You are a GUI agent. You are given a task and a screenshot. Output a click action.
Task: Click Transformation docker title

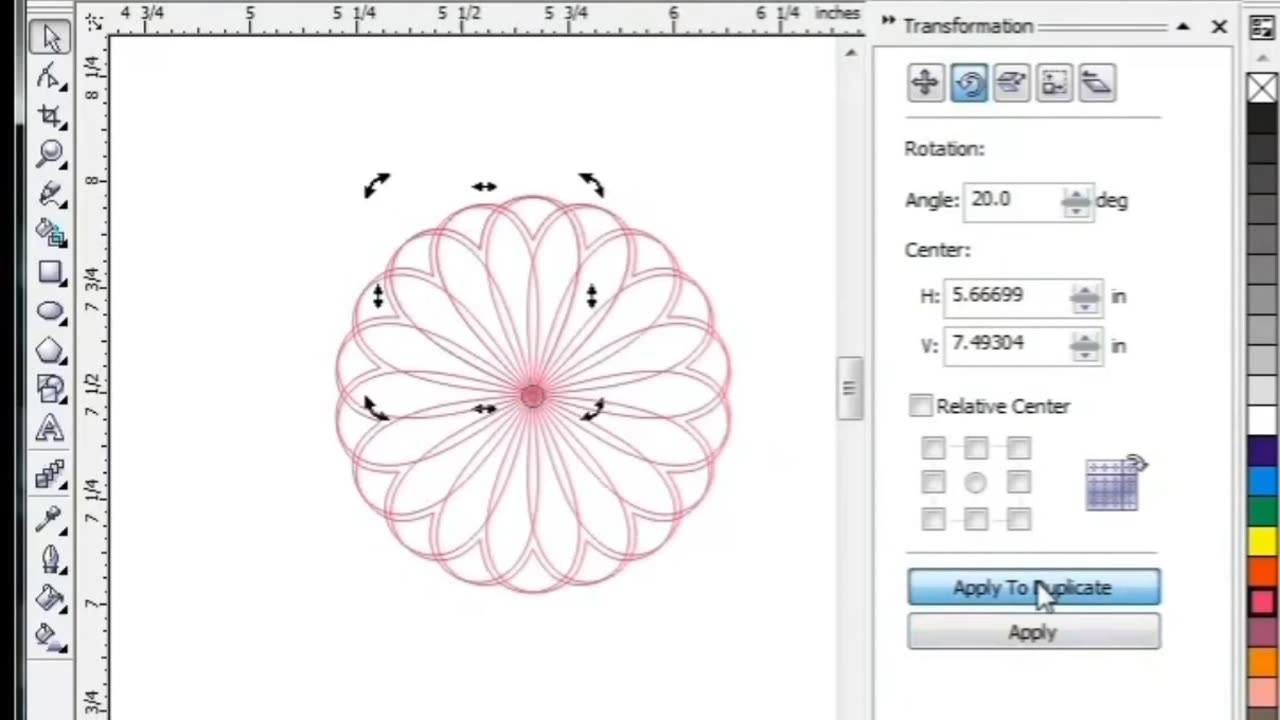tap(968, 26)
